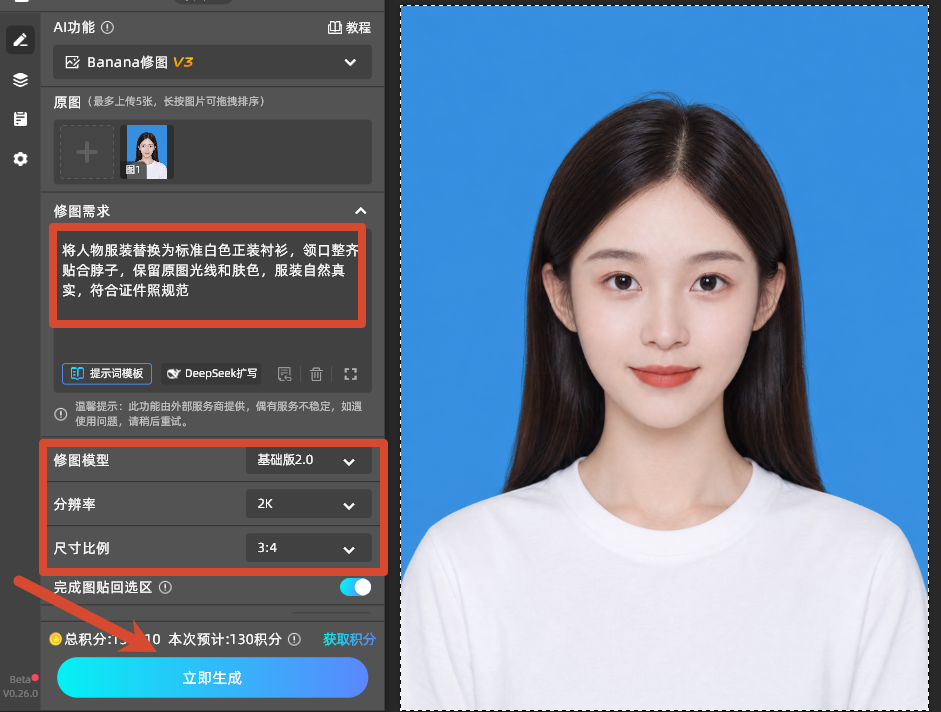Click the prompt history icon next to DeepSeek扩写
Viewport: 941px width, 712px height.
[x=284, y=374]
